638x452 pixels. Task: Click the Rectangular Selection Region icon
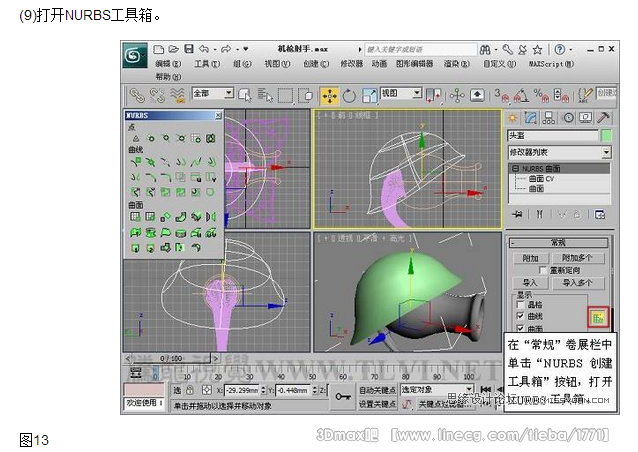pyautogui.click(x=285, y=96)
